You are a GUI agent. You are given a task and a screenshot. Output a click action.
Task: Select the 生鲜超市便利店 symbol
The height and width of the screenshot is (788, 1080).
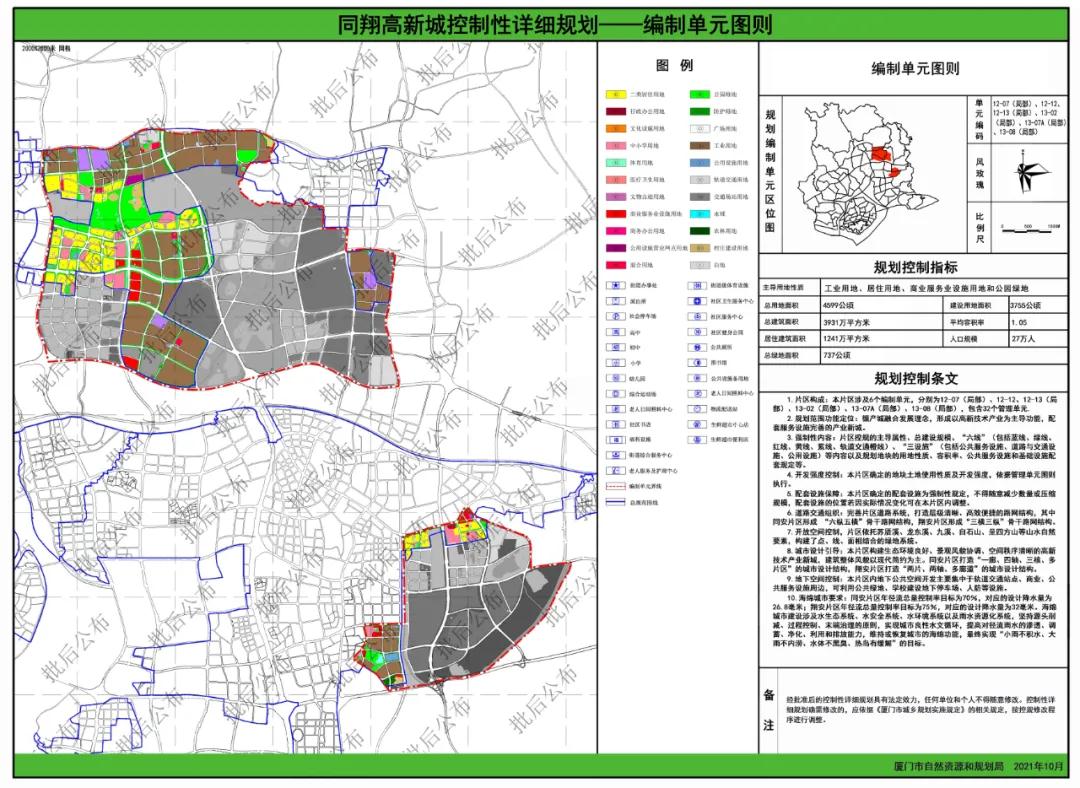pyautogui.click(x=698, y=439)
